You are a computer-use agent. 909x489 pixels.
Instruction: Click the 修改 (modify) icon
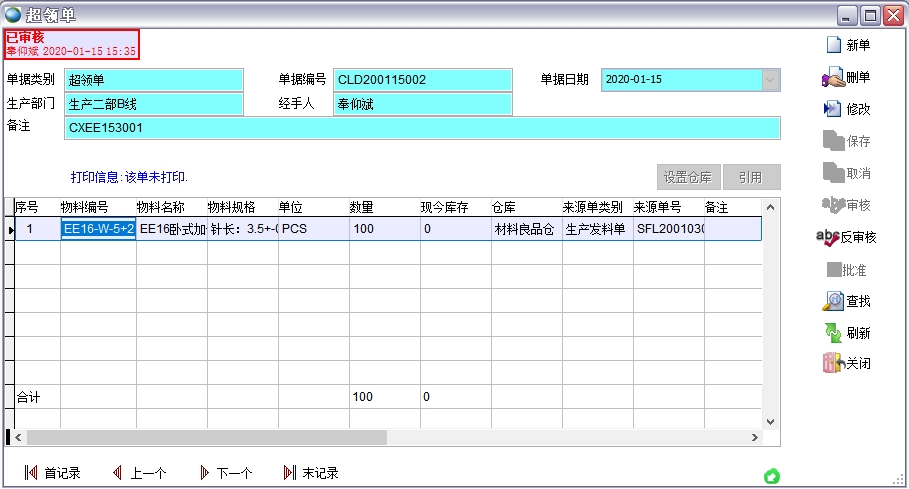pyautogui.click(x=833, y=109)
